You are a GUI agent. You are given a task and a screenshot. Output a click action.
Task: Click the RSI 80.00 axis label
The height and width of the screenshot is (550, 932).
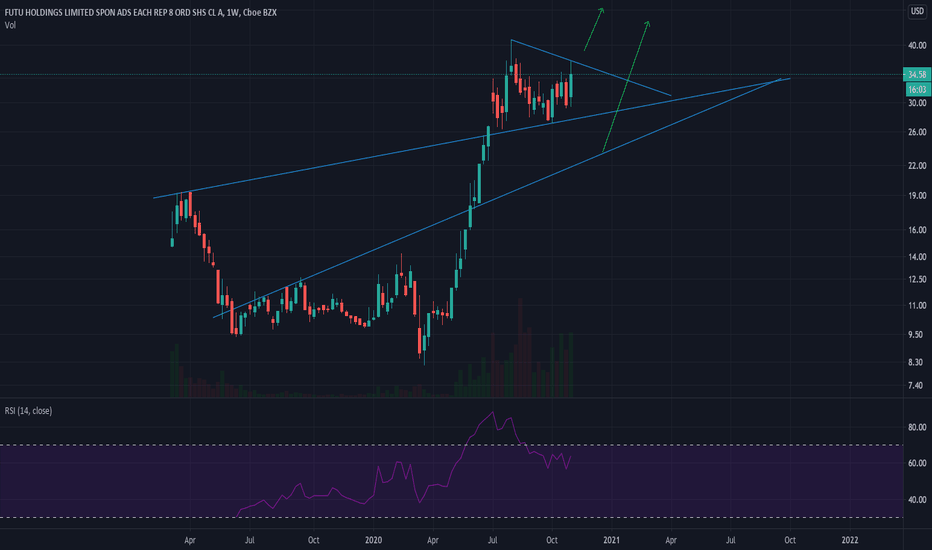917,427
